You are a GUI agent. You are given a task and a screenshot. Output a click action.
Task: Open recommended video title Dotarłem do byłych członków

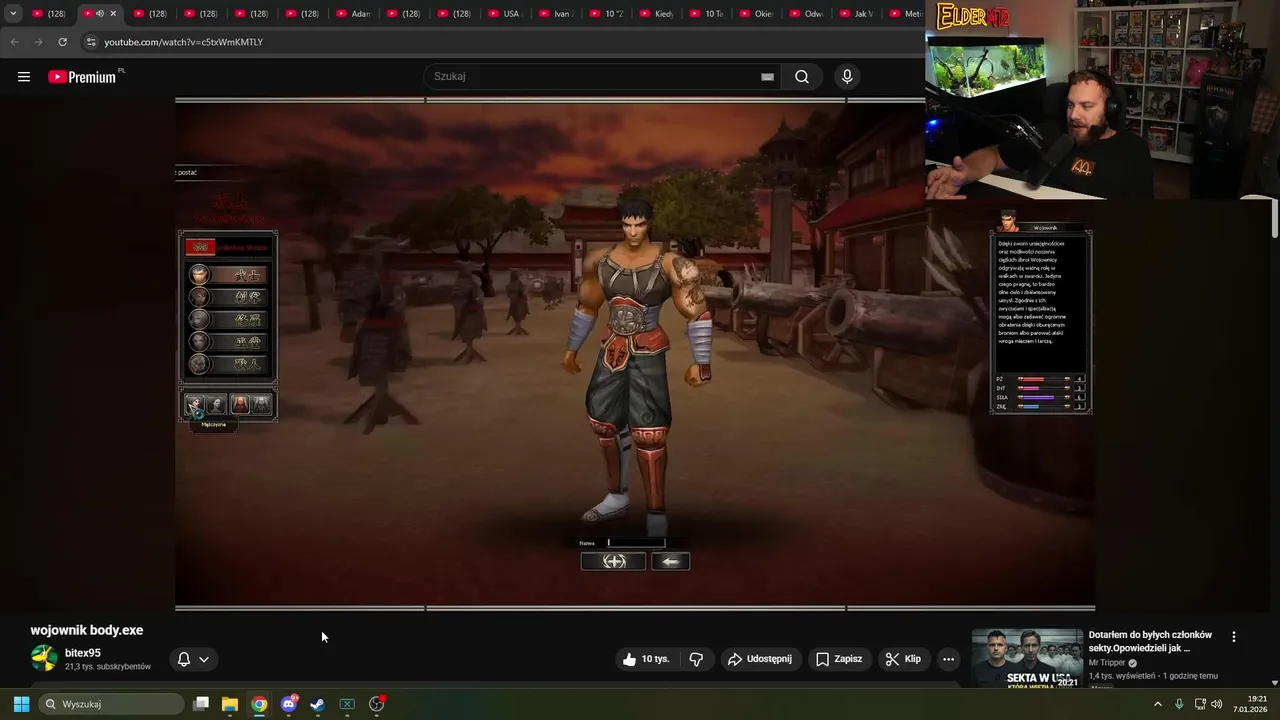(1150, 641)
